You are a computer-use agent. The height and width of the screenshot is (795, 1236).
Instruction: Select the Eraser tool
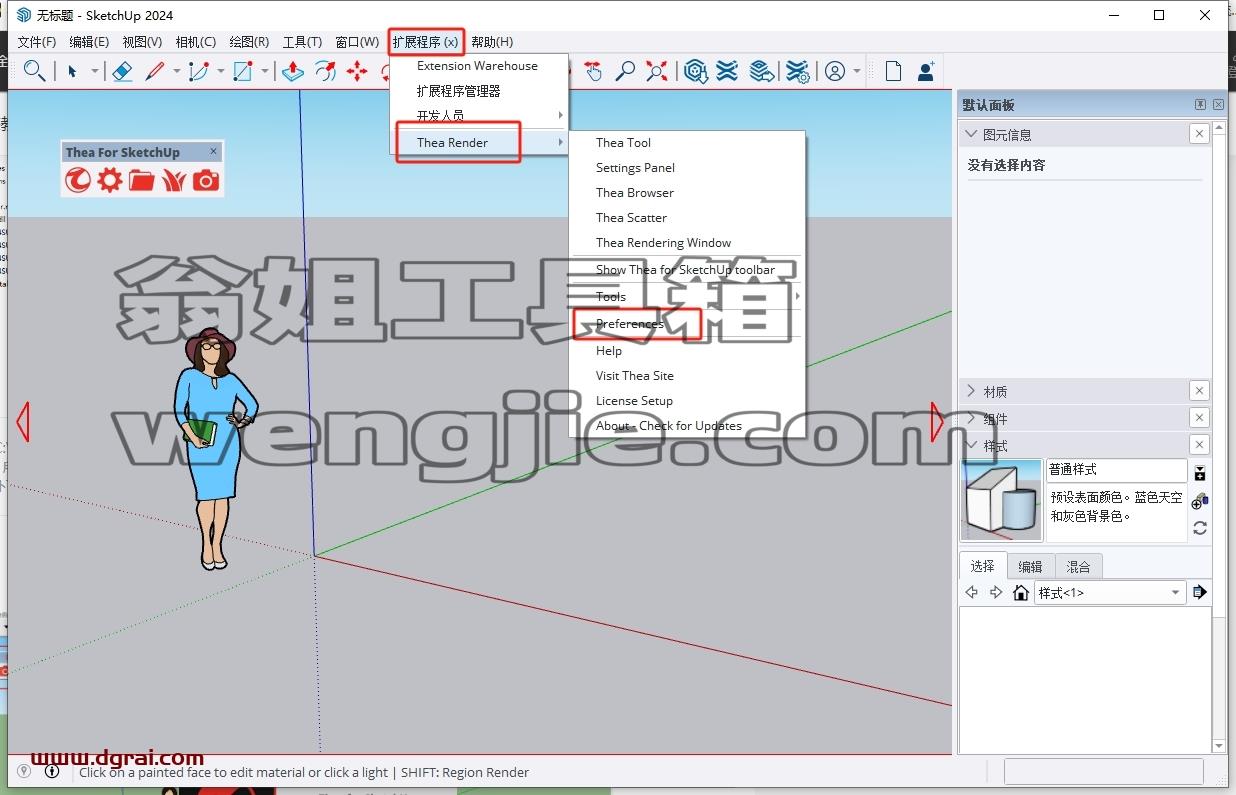pos(122,71)
